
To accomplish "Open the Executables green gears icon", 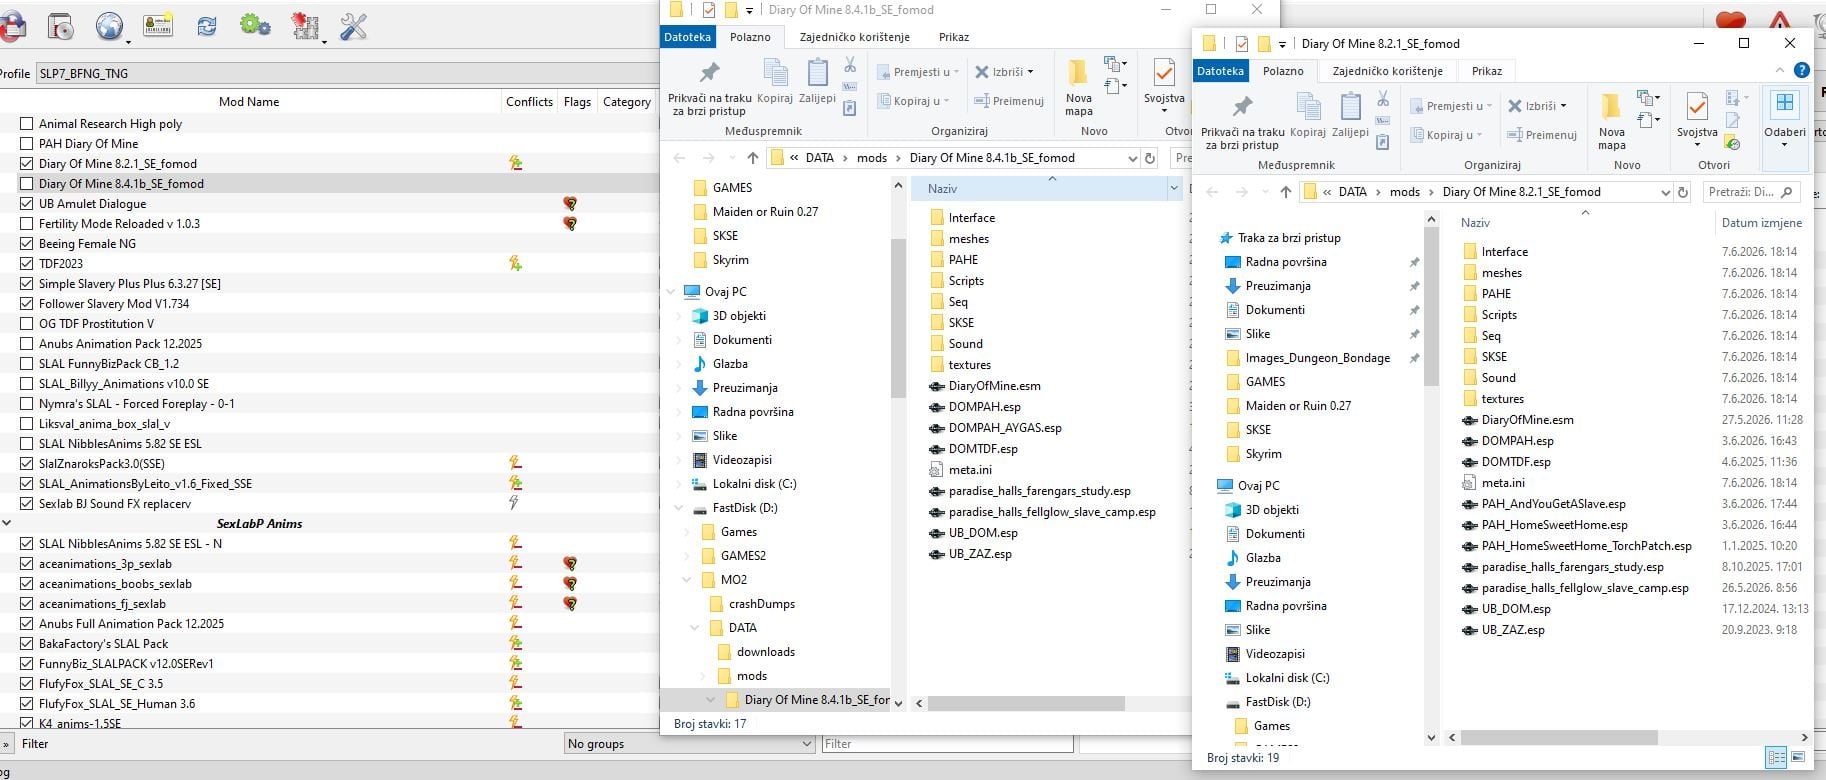I will point(255,25).
